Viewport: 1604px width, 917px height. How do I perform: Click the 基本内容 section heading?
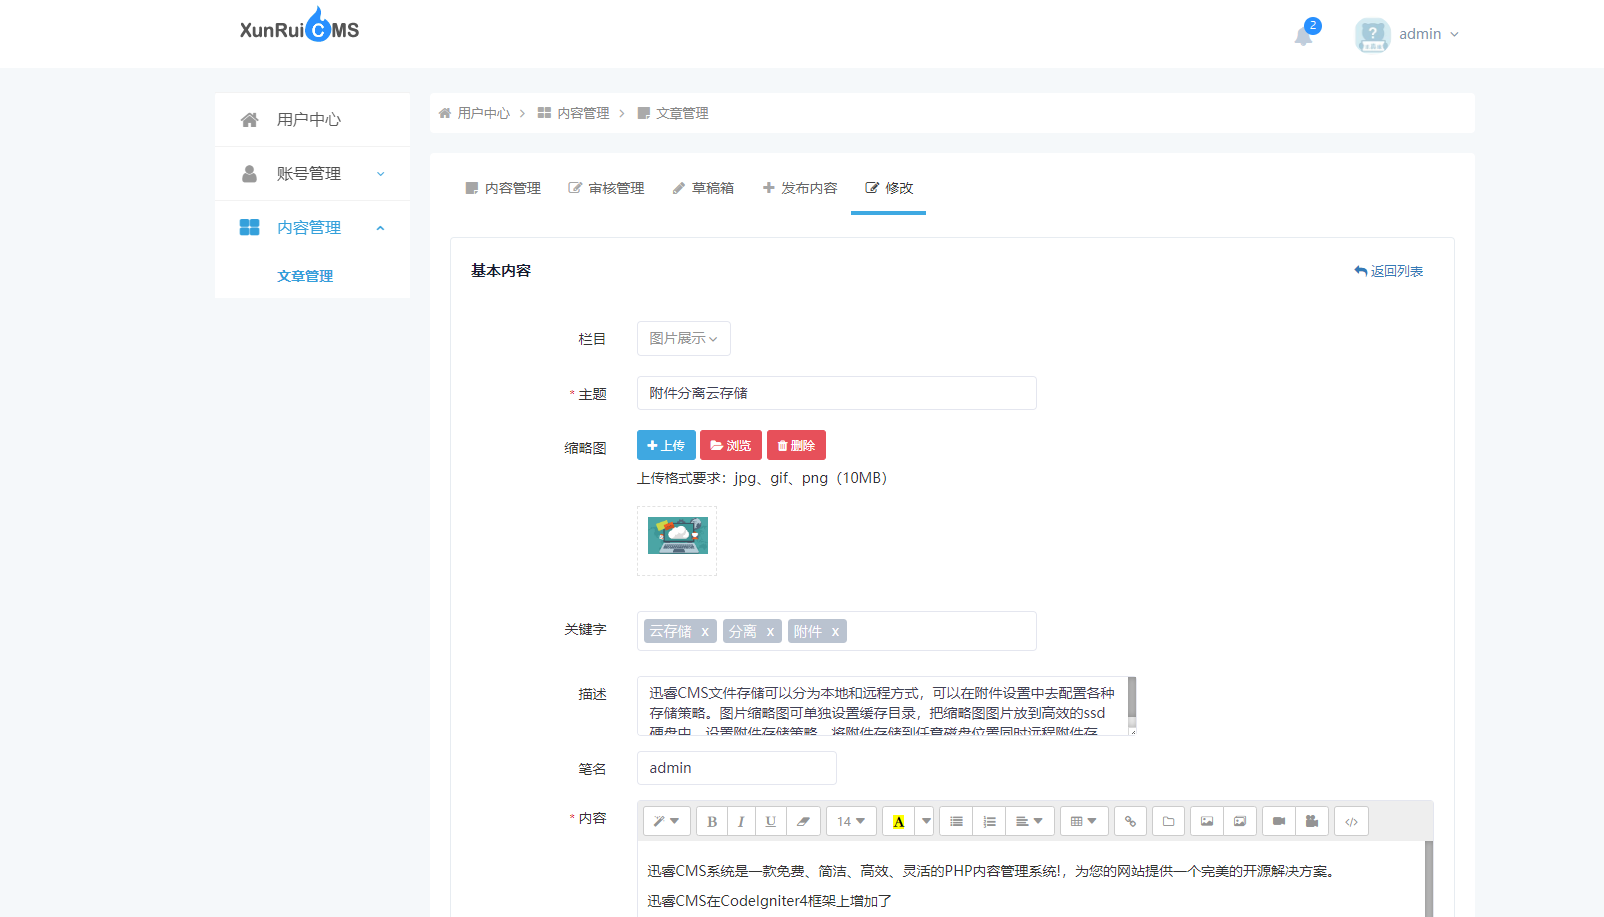pos(501,271)
